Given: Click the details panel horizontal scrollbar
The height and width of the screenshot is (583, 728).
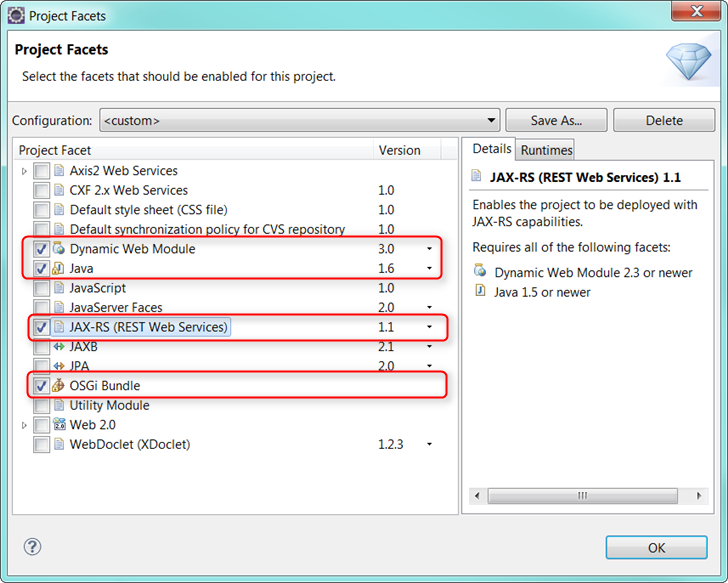Looking at the screenshot, I should tap(586, 495).
